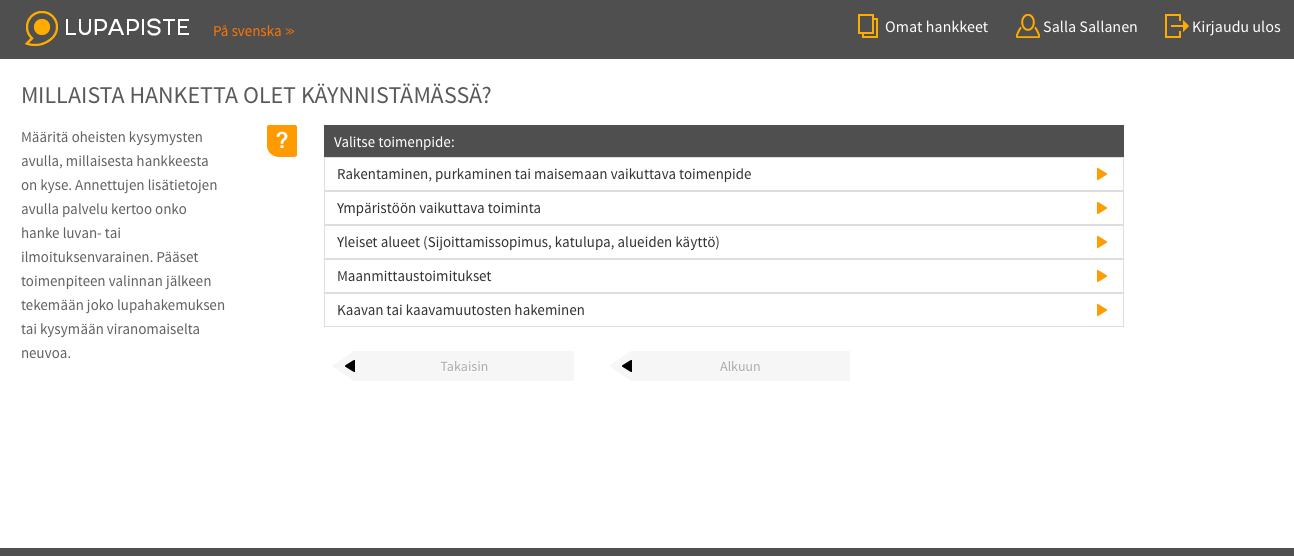Expand arrow on Ympäristöön vaikuttava toiminta row
The width and height of the screenshot is (1294, 556).
(x=1102, y=208)
